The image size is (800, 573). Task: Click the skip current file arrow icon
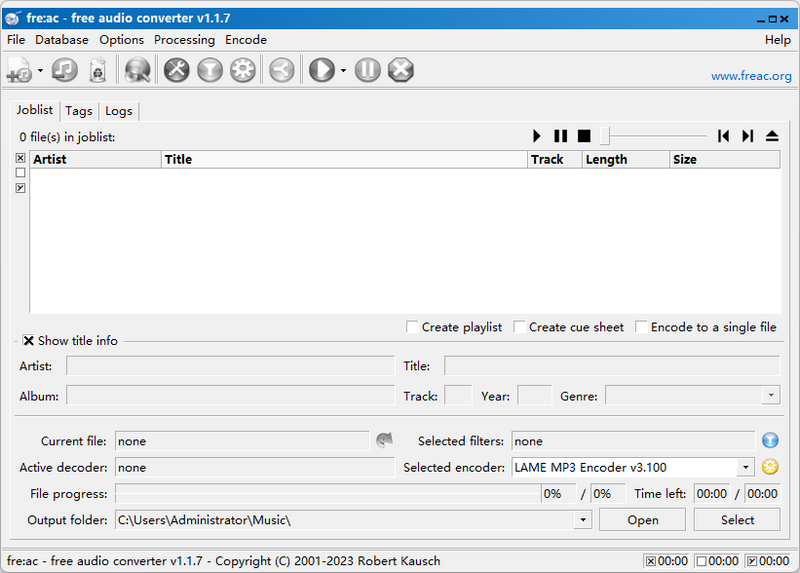pyautogui.click(x=384, y=440)
